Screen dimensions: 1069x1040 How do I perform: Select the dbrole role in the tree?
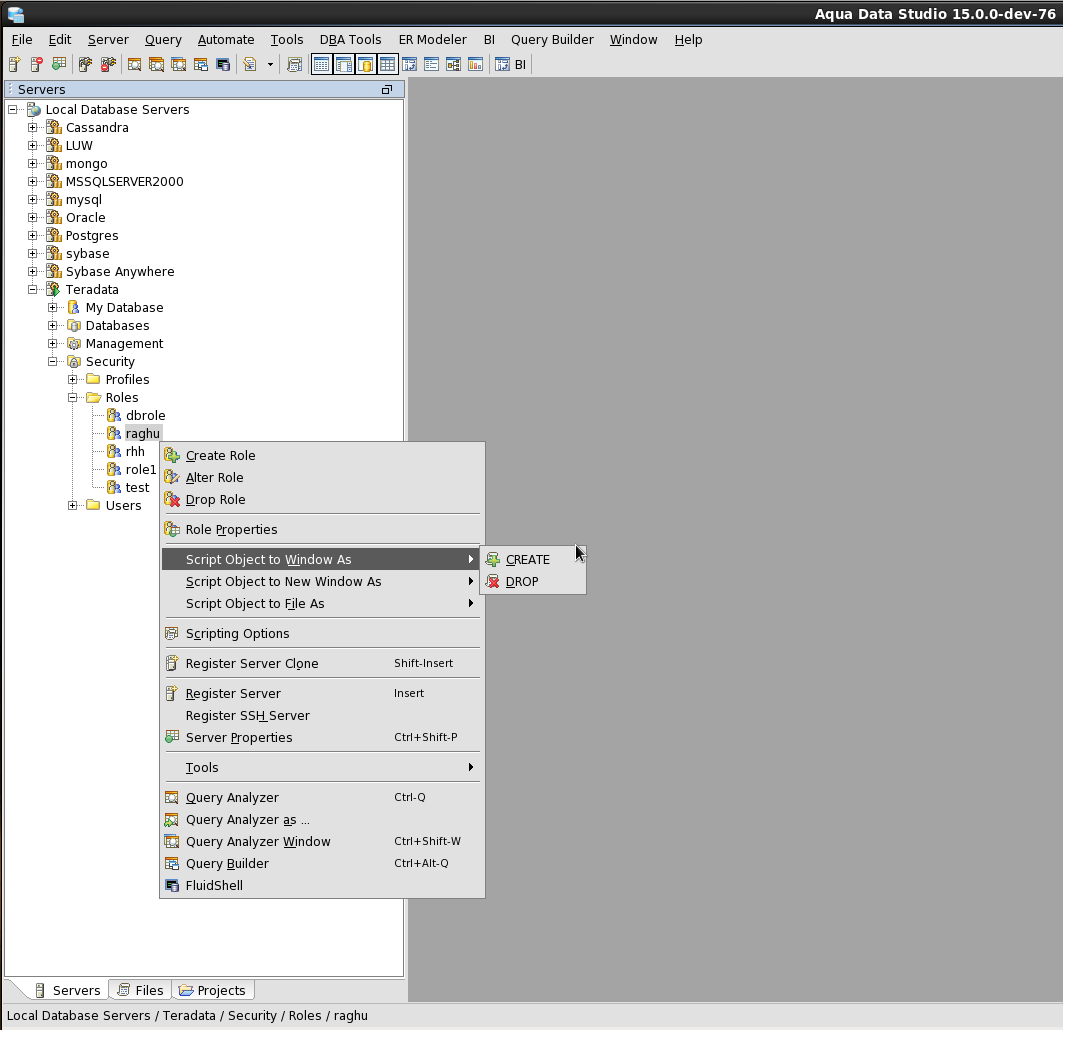[x=145, y=415]
